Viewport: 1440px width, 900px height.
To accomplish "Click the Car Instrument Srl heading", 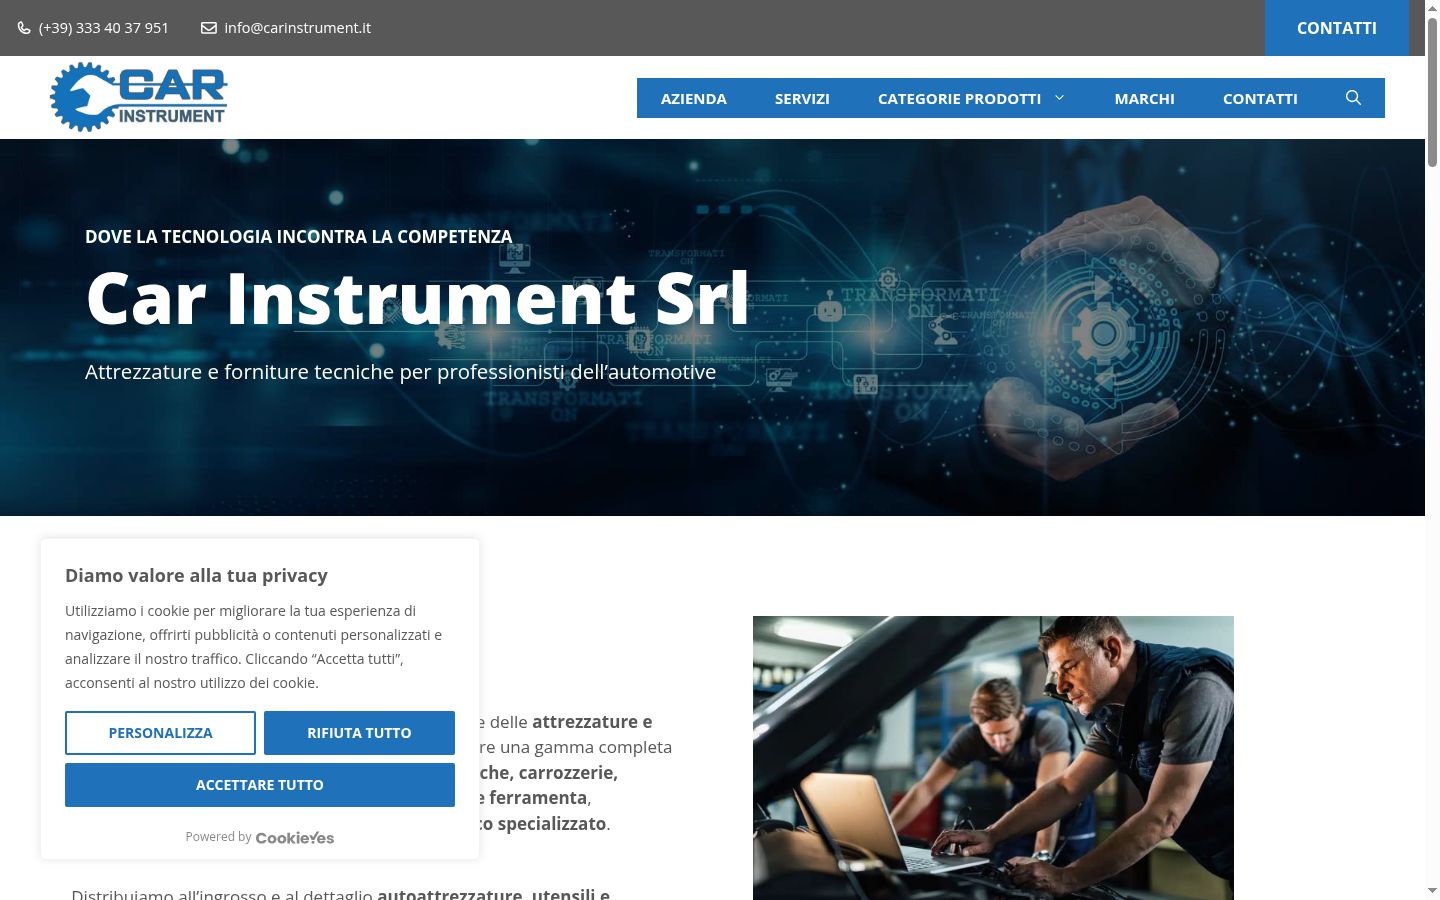I will 418,298.
